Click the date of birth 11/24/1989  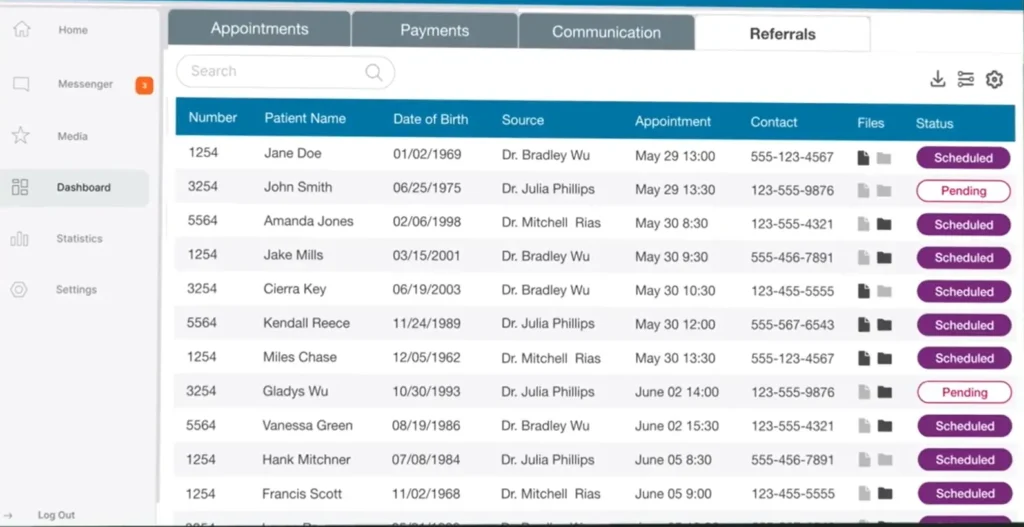tap(426, 324)
